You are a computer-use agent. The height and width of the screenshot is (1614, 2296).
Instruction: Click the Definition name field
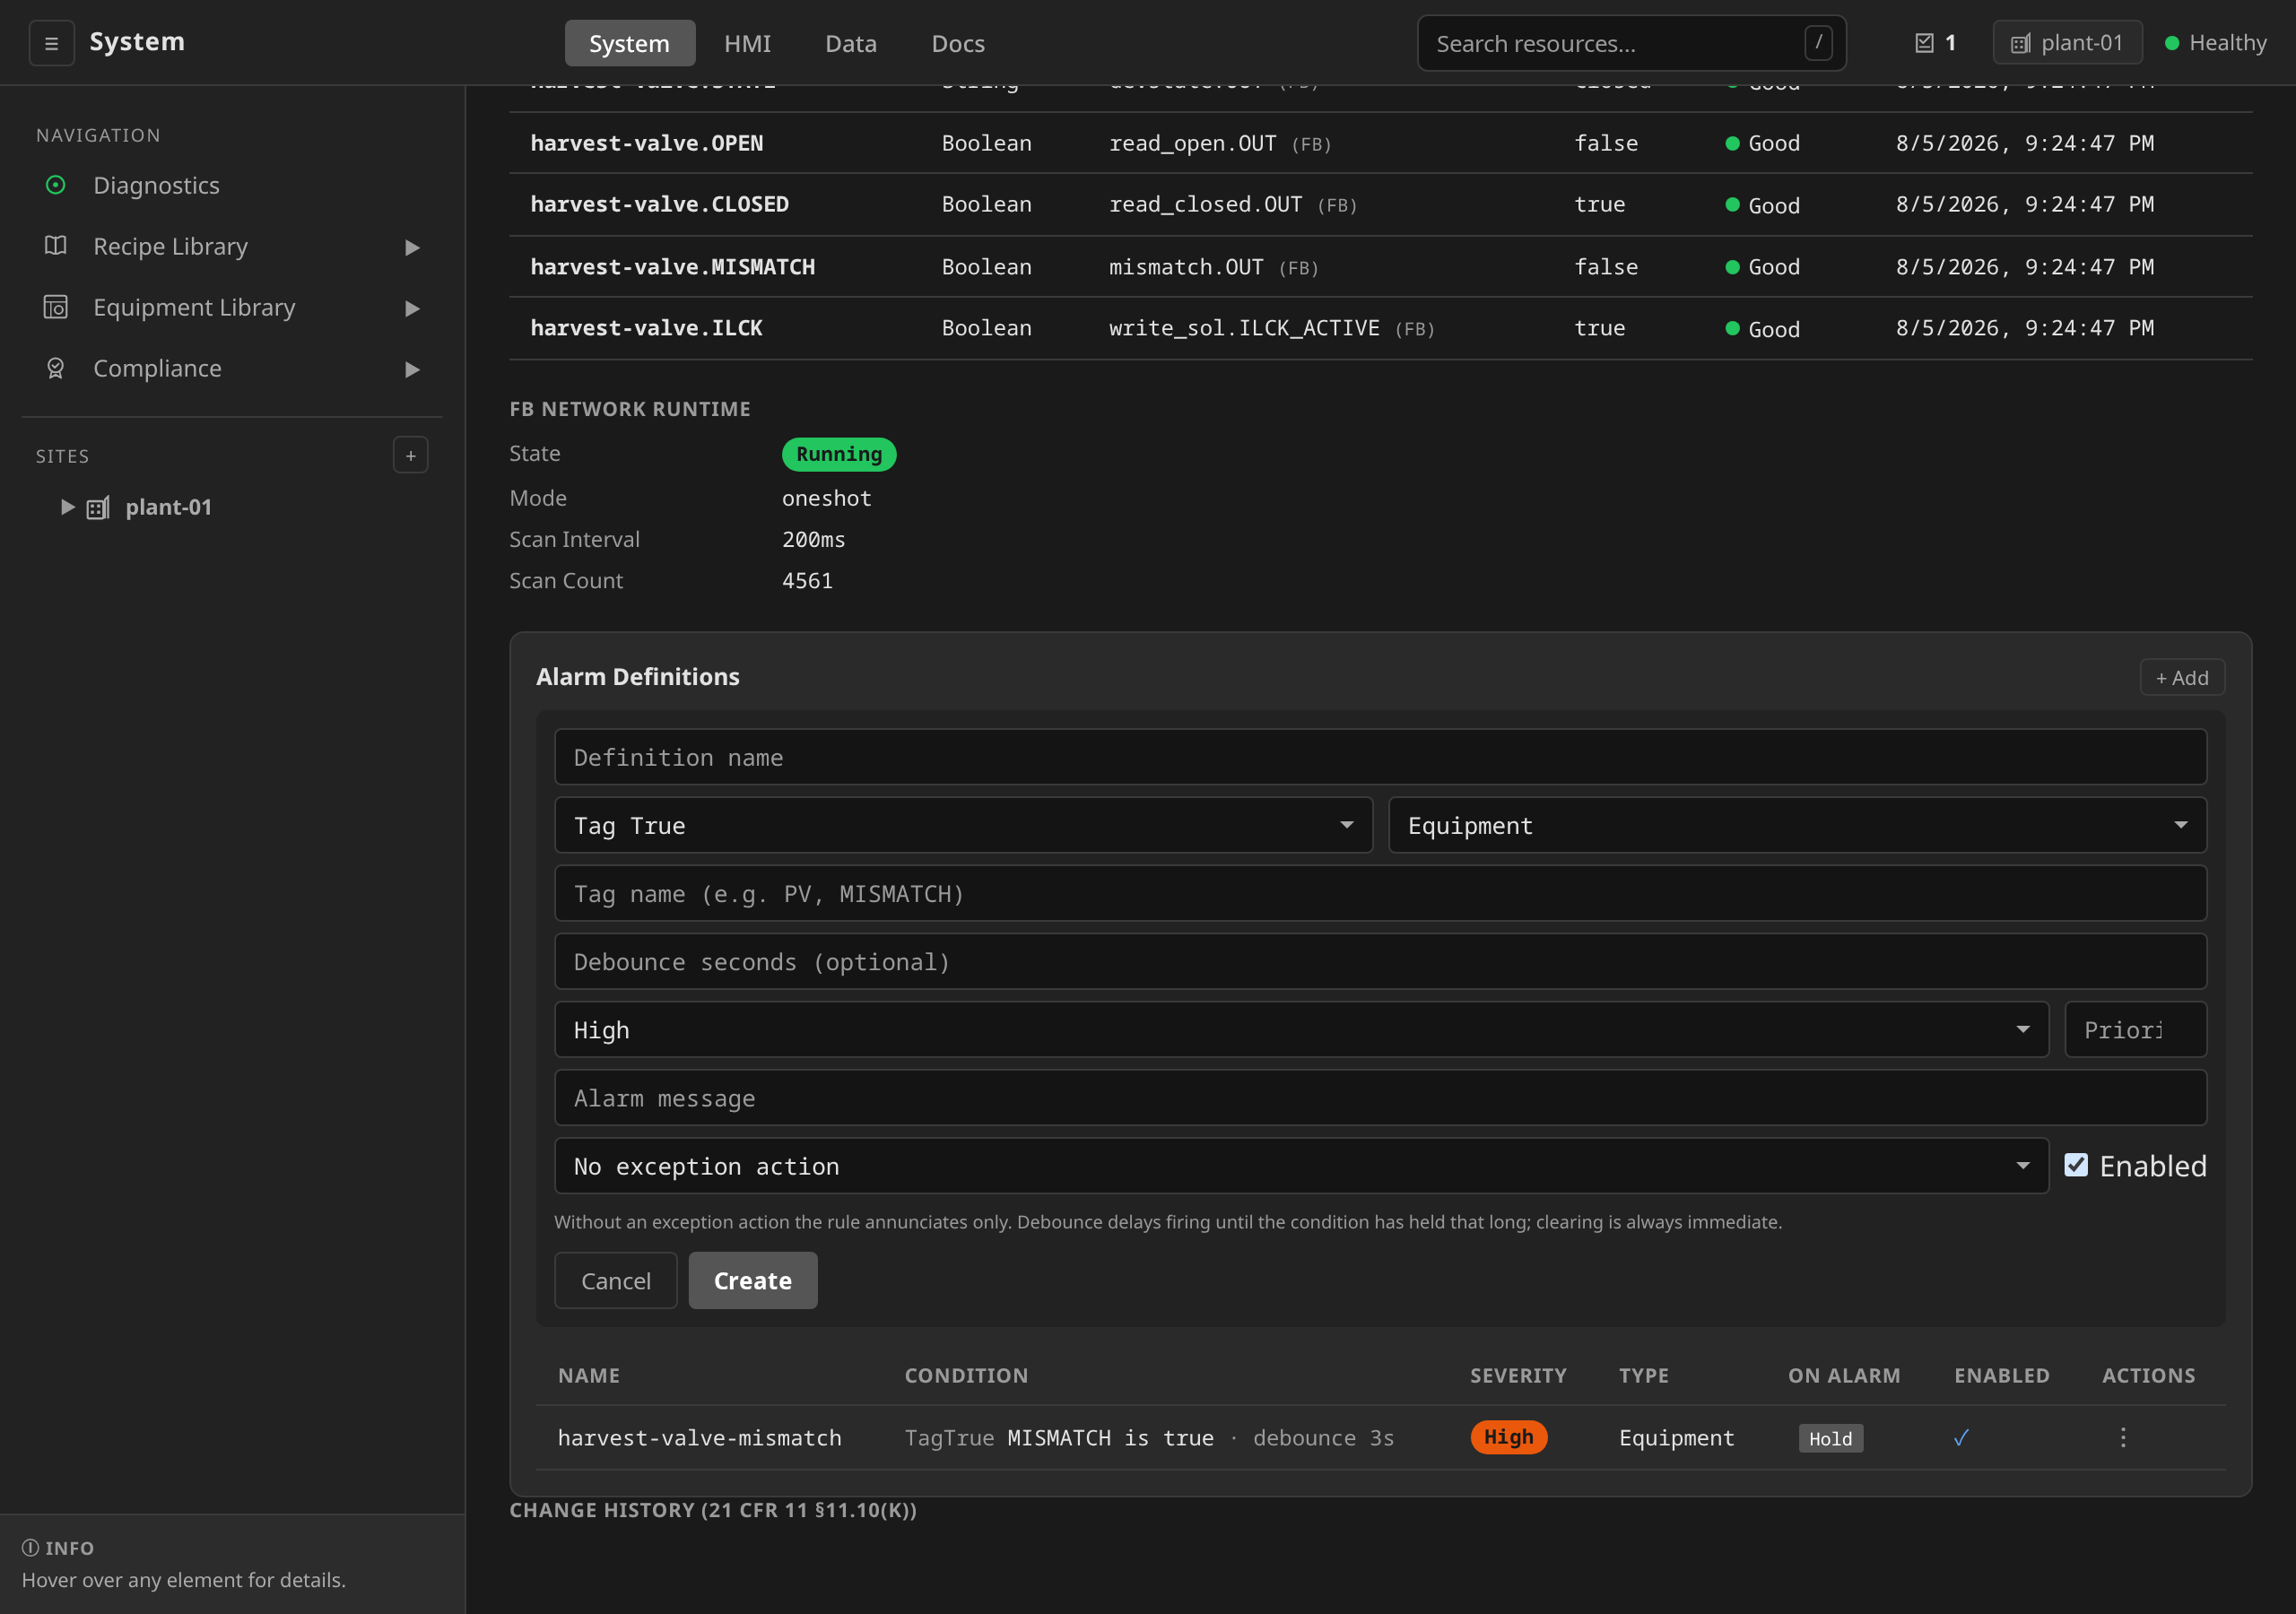1380,757
